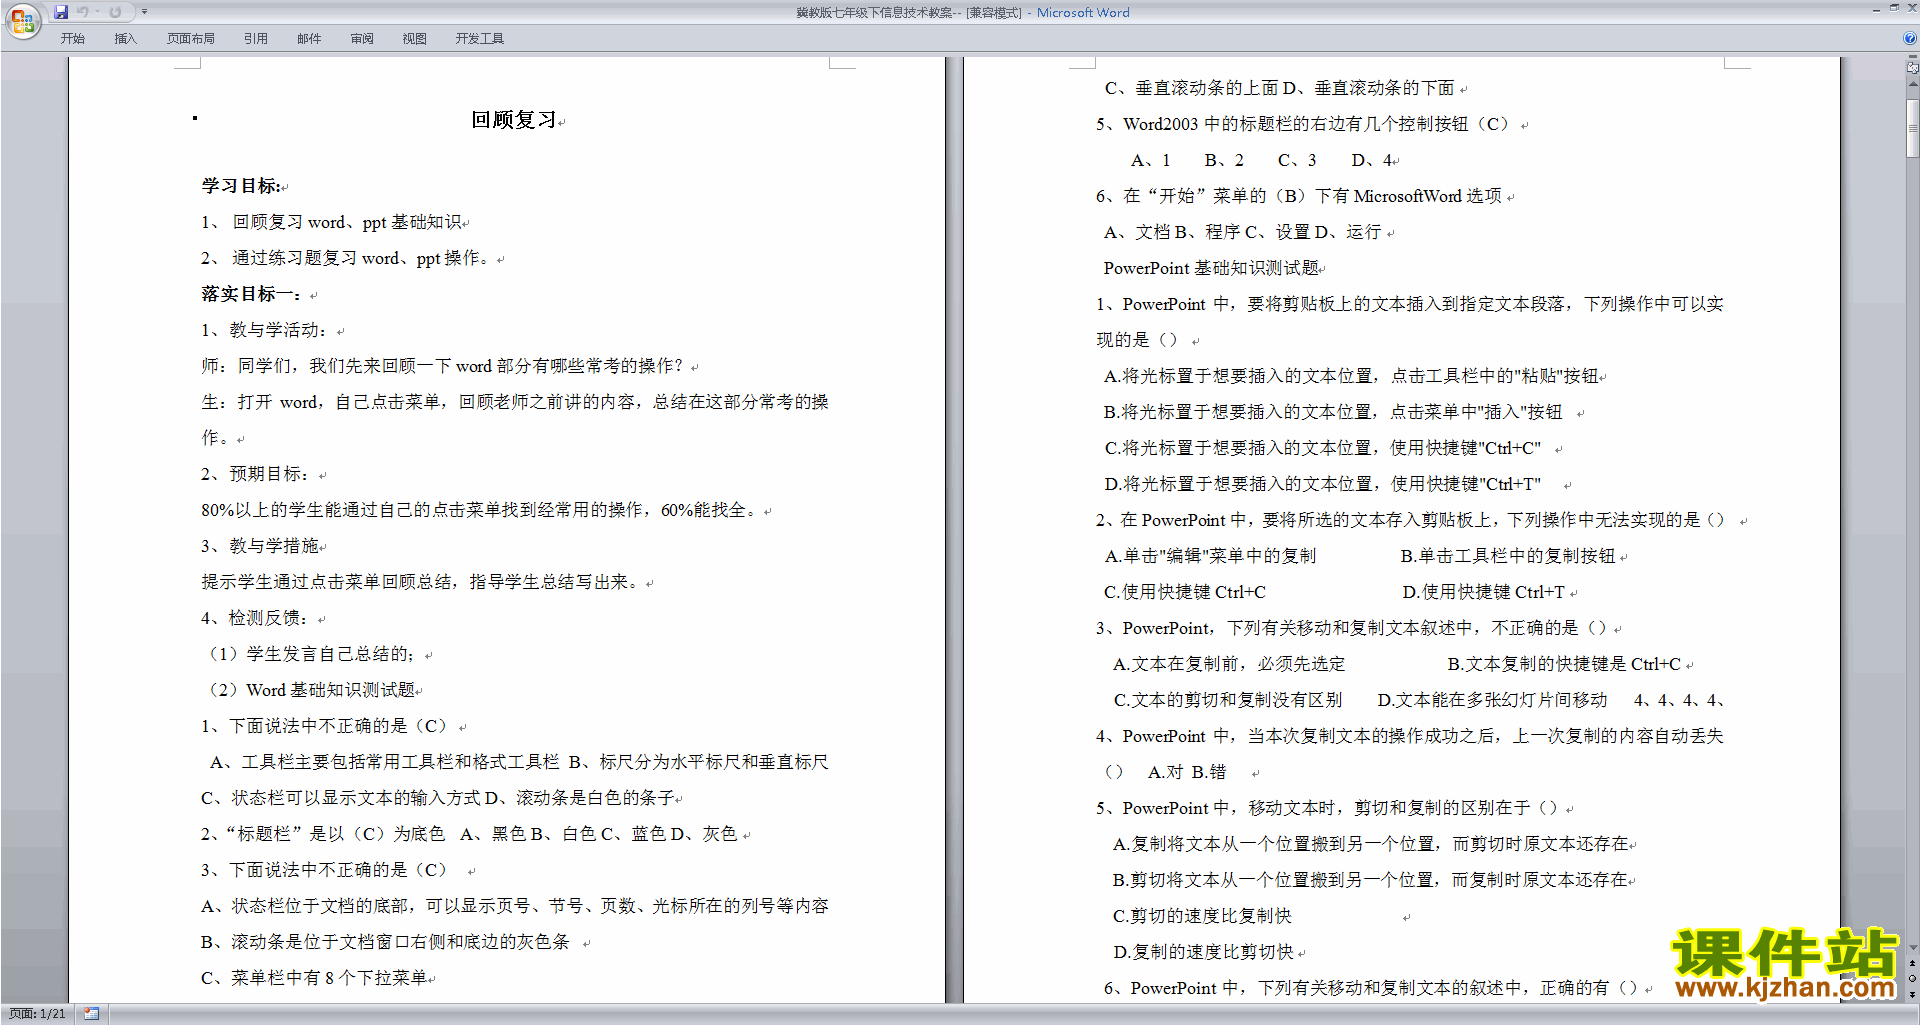Viewport: 1920px width, 1025px height.
Task: Select the 页面布局 ribbon tab
Action: 191,39
